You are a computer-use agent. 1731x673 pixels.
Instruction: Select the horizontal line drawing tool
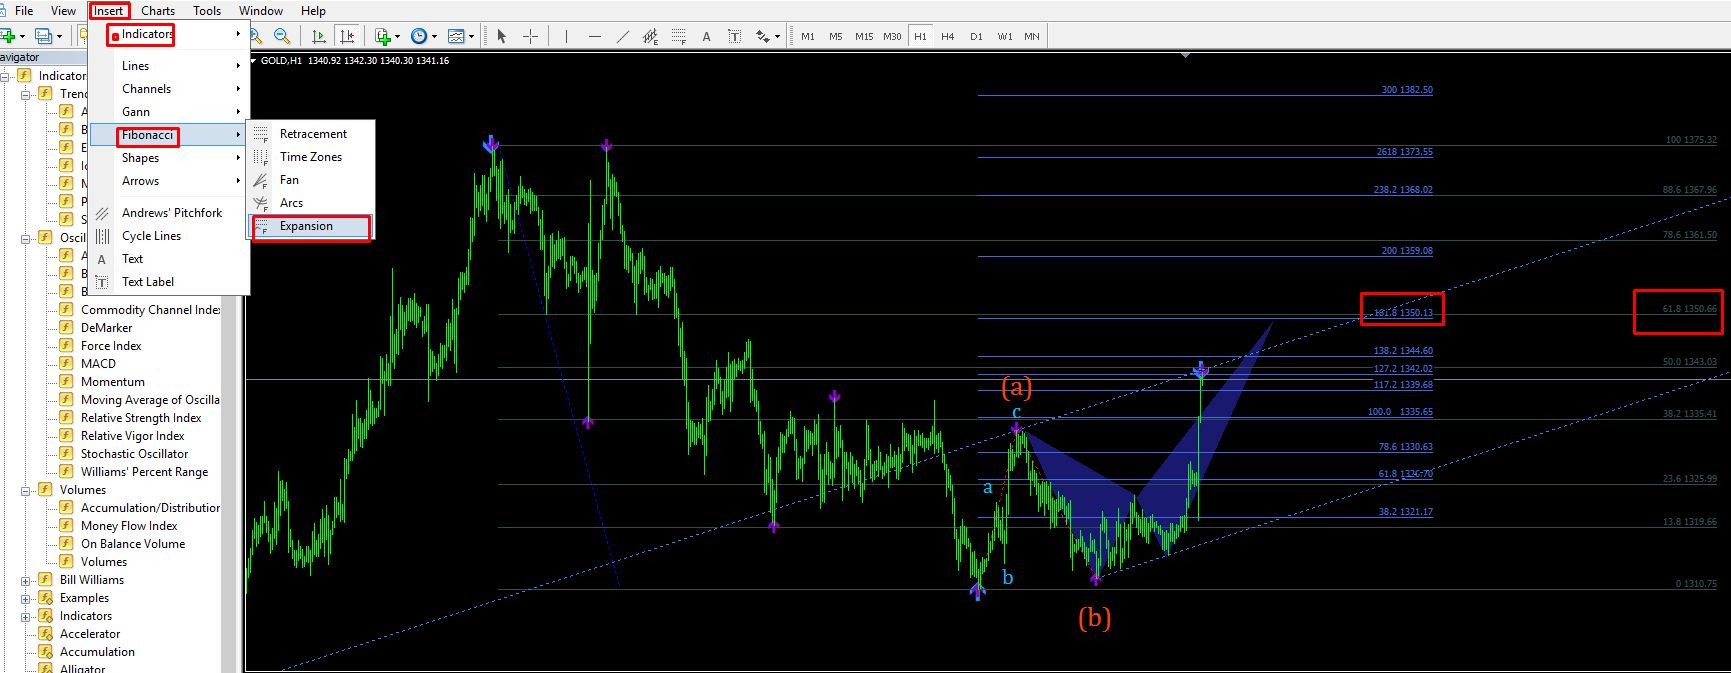595,36
